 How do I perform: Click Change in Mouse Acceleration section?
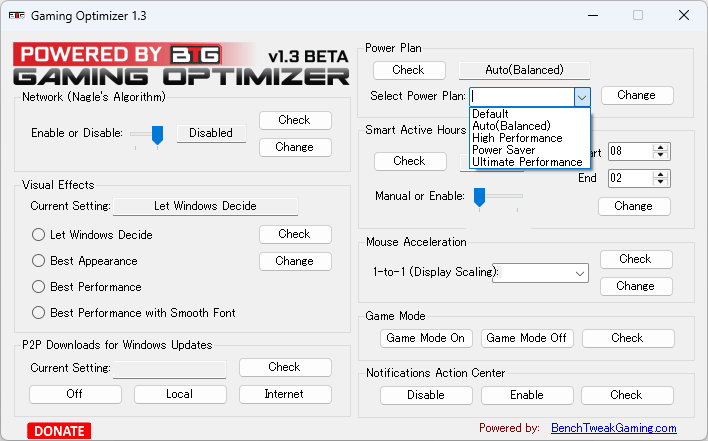[x=636, y=286]
